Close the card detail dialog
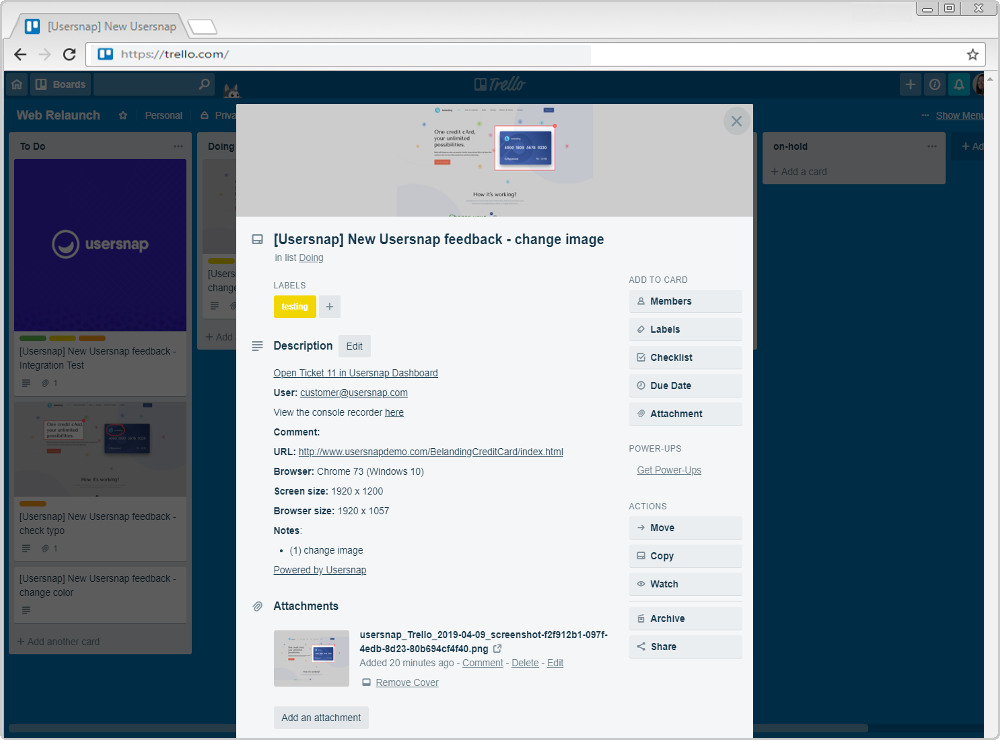 [736, 121]
